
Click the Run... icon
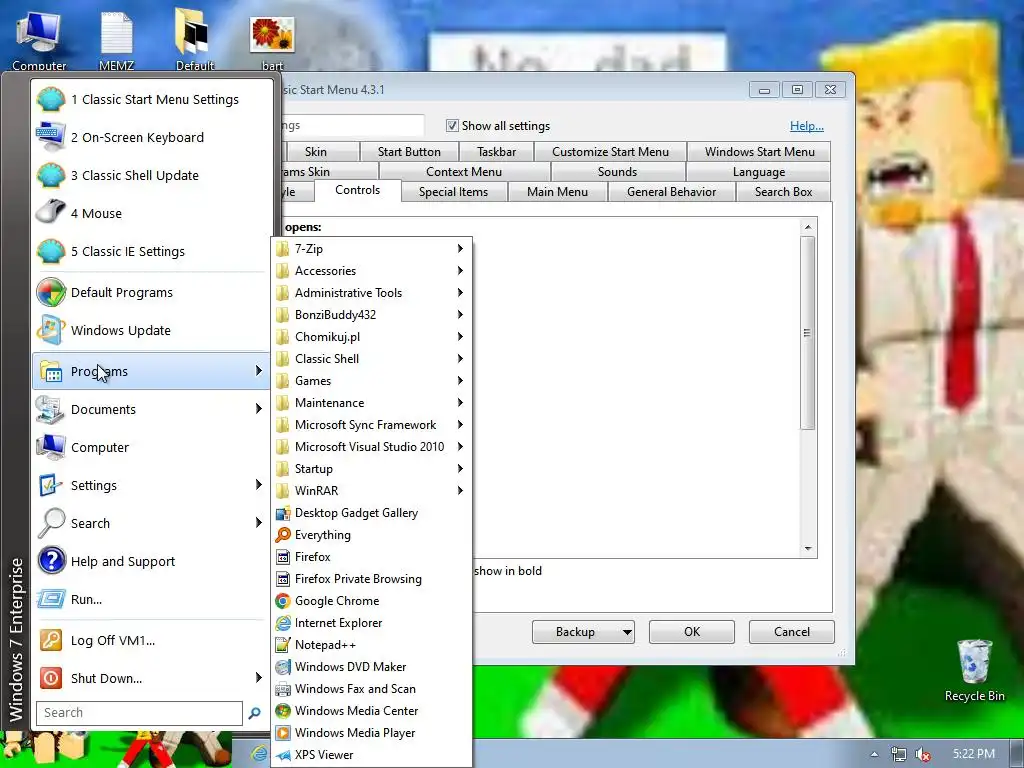pyautogui.click(x=51, y=599)
